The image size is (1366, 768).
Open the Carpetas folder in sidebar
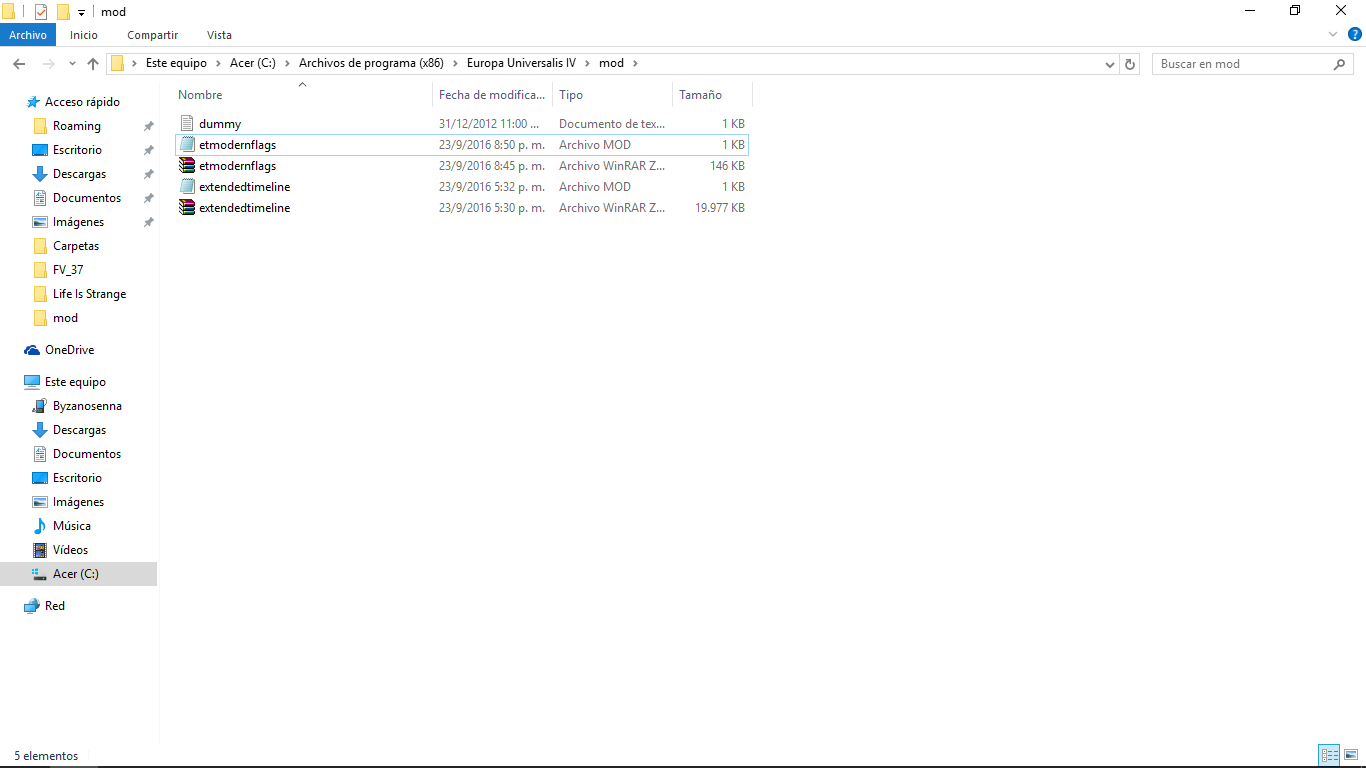point(76,246)
